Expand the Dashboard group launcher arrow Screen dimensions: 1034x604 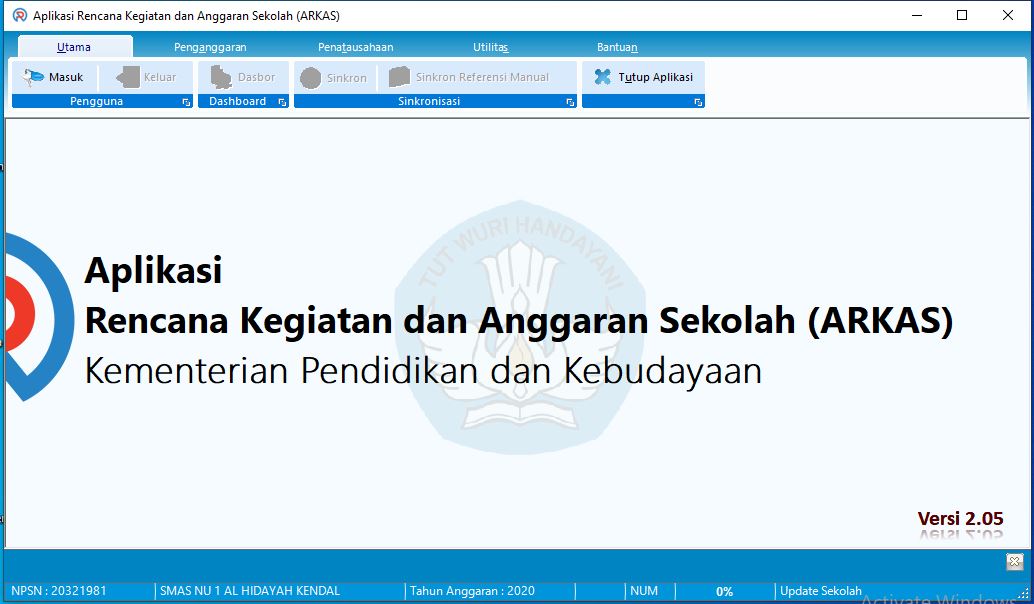click(282, 102)
